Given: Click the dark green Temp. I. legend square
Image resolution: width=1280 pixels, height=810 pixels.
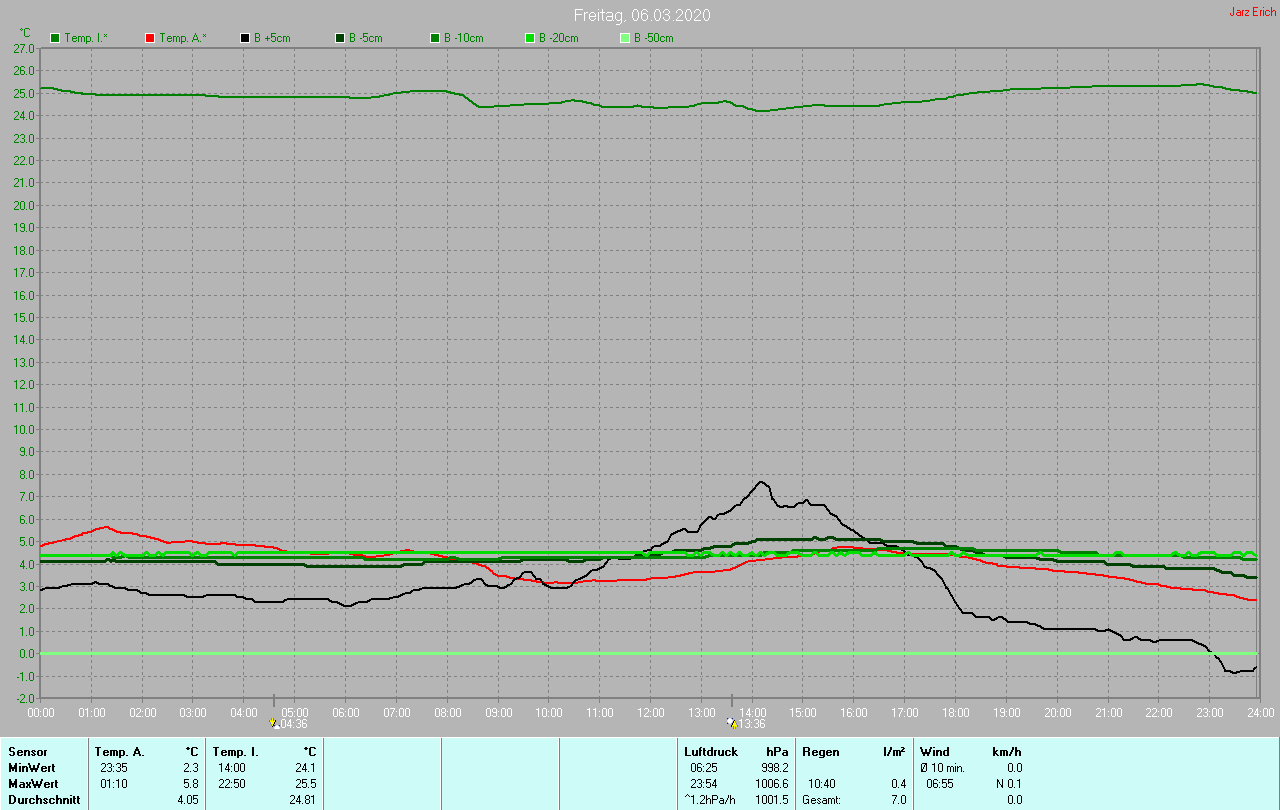Looking at the screenshot, I should point(55,38).
